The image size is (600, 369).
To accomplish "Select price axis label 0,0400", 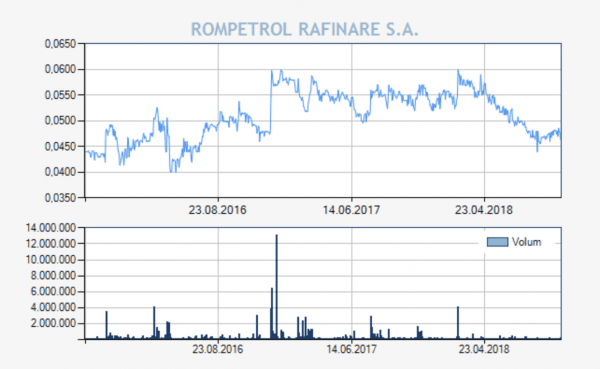I will 60,172.
